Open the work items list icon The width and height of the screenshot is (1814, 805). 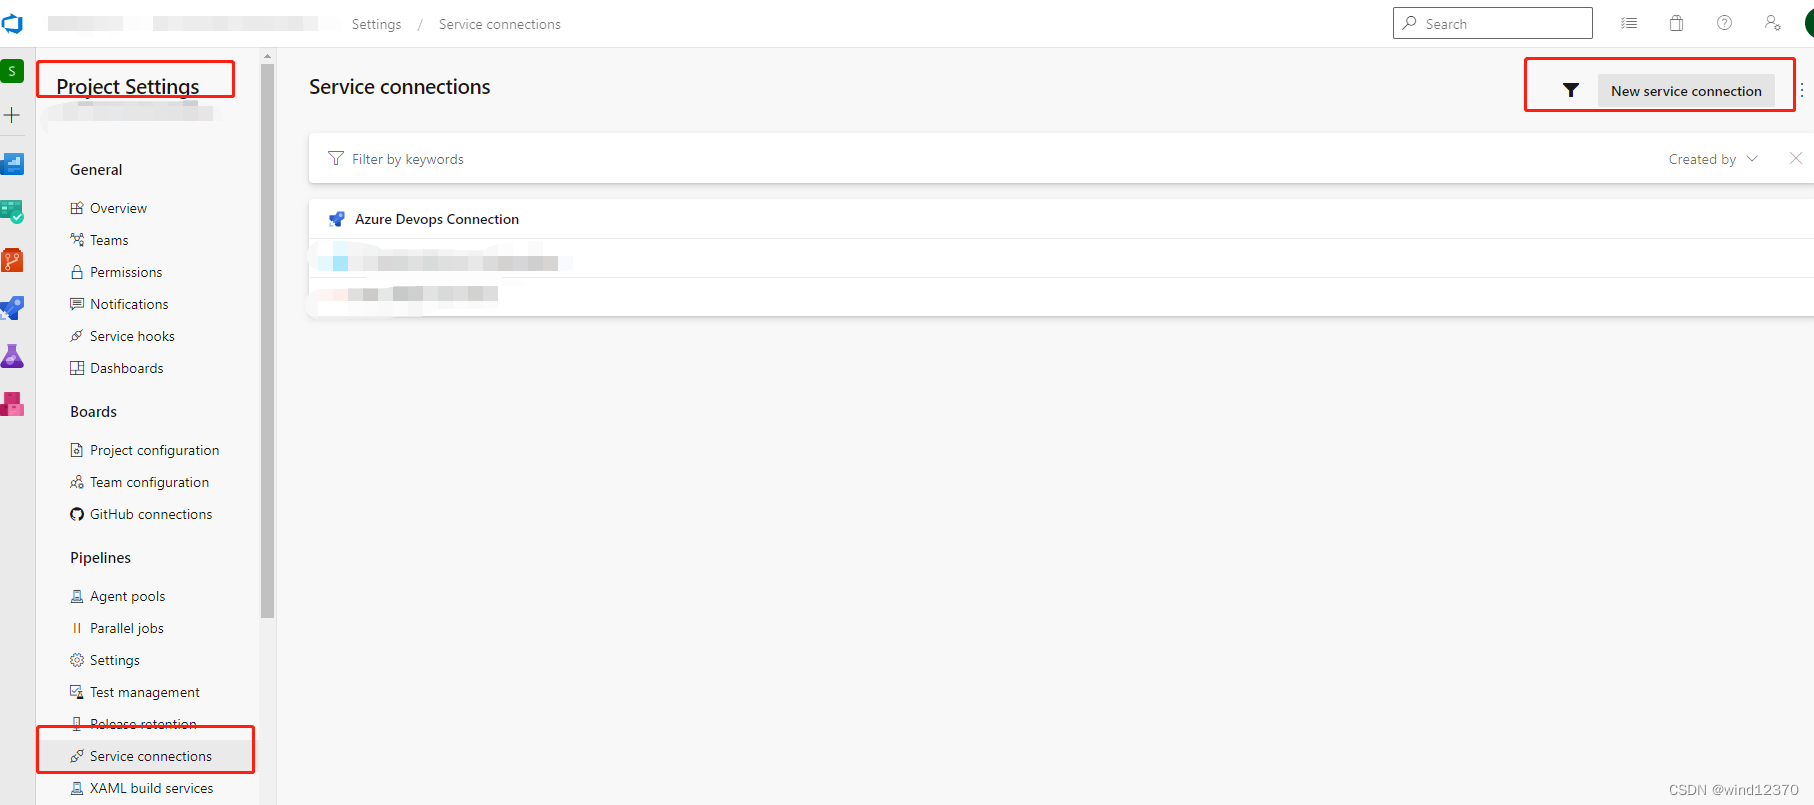pyautogui.click(x=1629, y=23)
